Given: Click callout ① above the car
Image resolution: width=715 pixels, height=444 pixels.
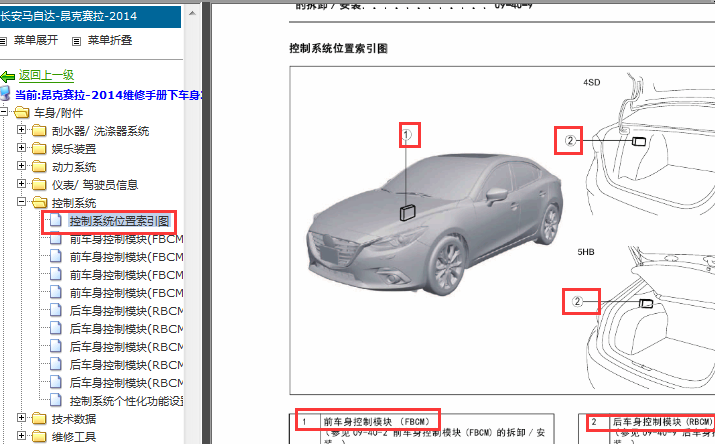Looking at the screenshot, I should [407, 134].
